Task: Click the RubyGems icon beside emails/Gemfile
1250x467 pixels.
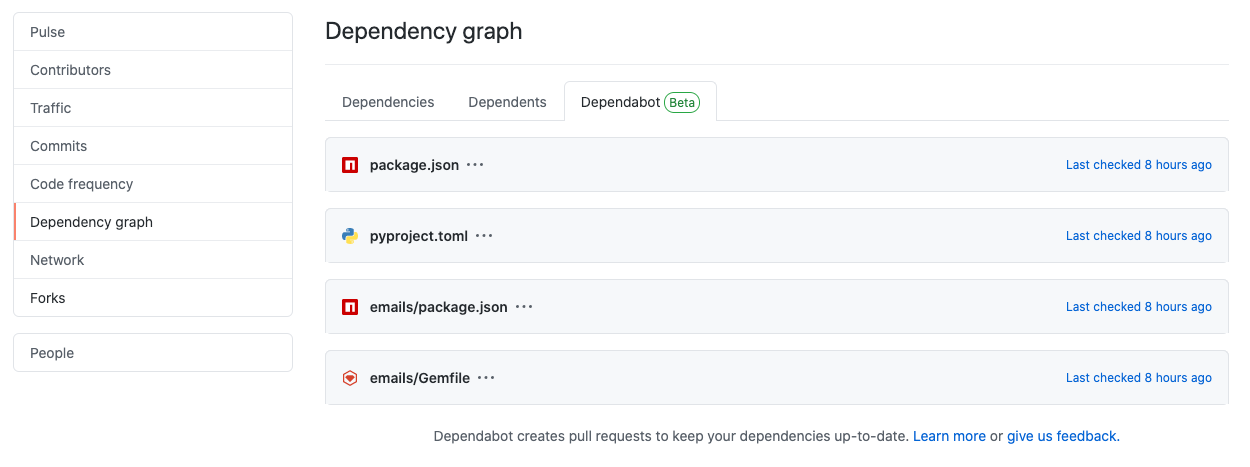Action: (350, 378)
